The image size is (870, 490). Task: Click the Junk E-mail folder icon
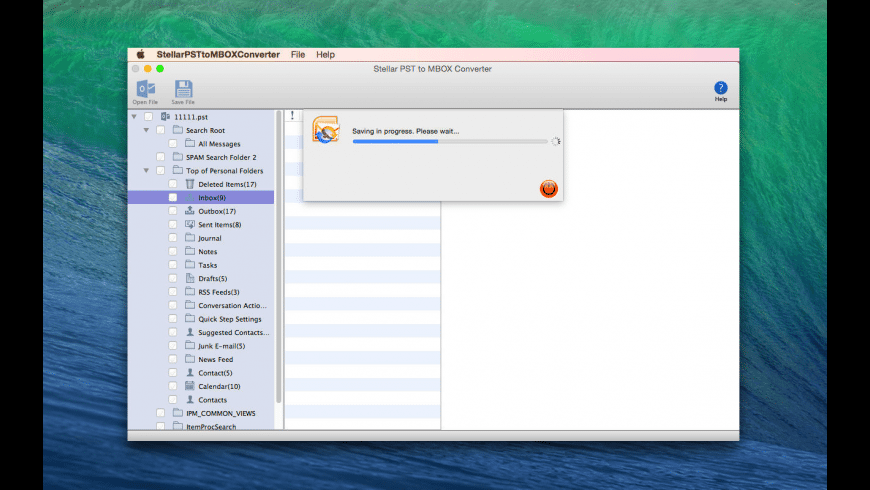[190, 345]
